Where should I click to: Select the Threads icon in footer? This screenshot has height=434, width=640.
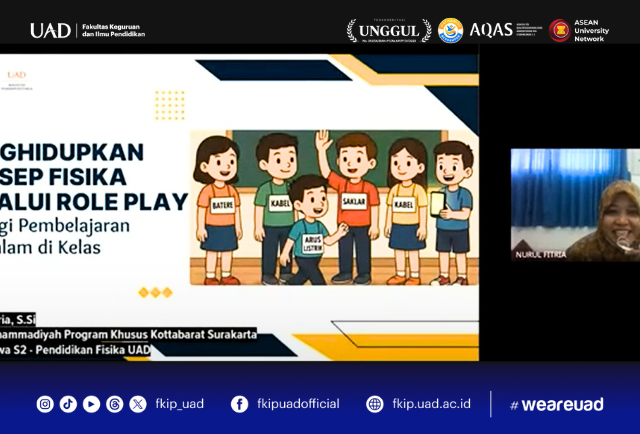pos(115,404)
